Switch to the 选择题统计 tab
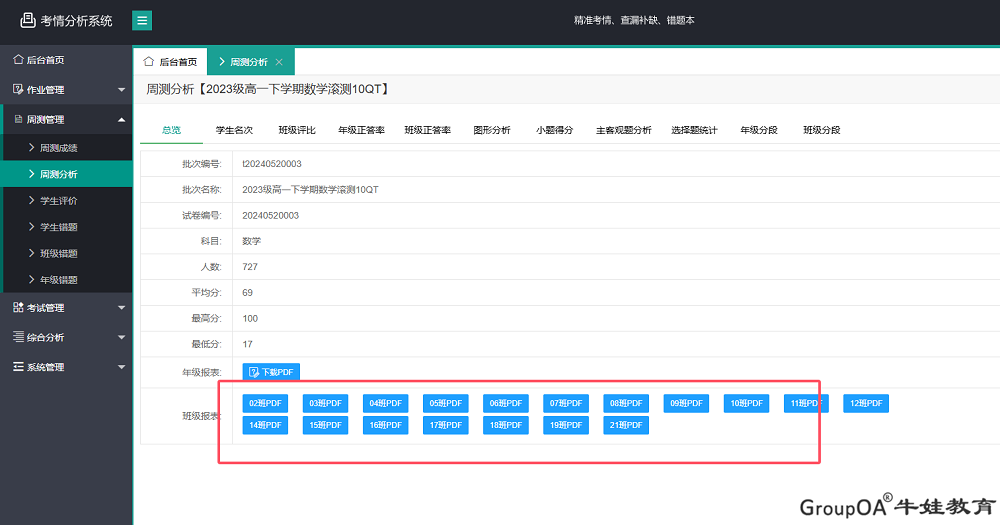This screenshot has height=525, width=1000. tap(694, 130)
